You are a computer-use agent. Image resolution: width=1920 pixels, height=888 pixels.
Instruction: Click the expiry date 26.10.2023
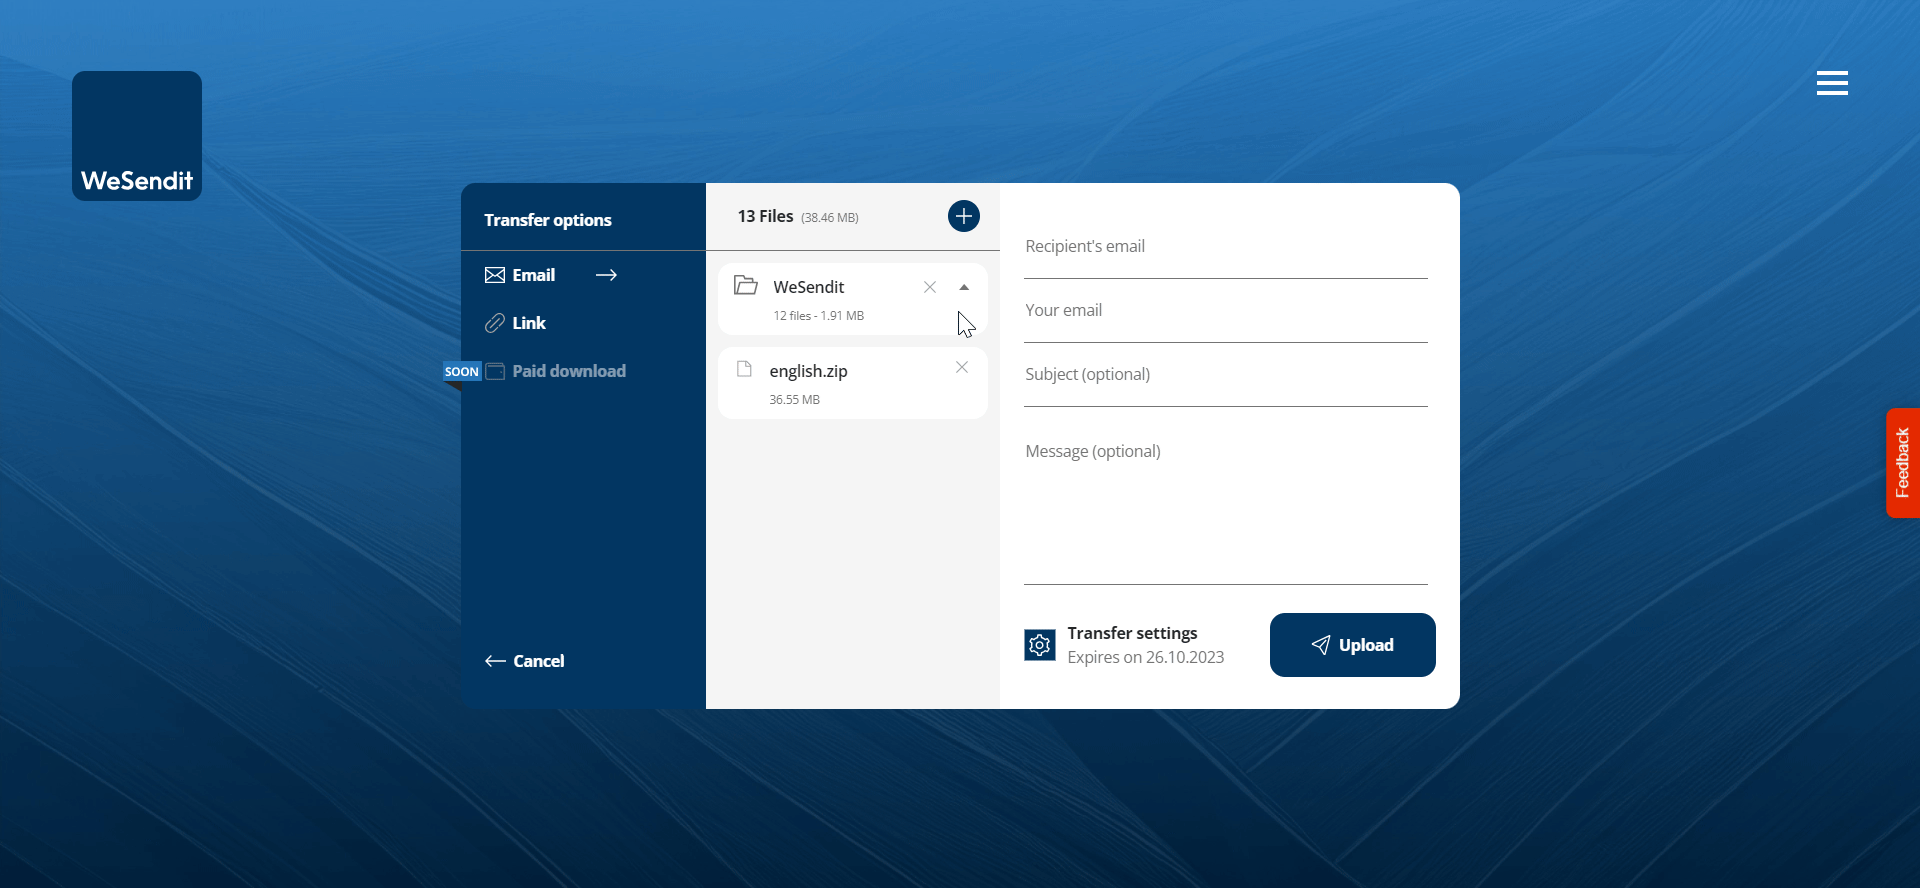[x=1185, y=657]
